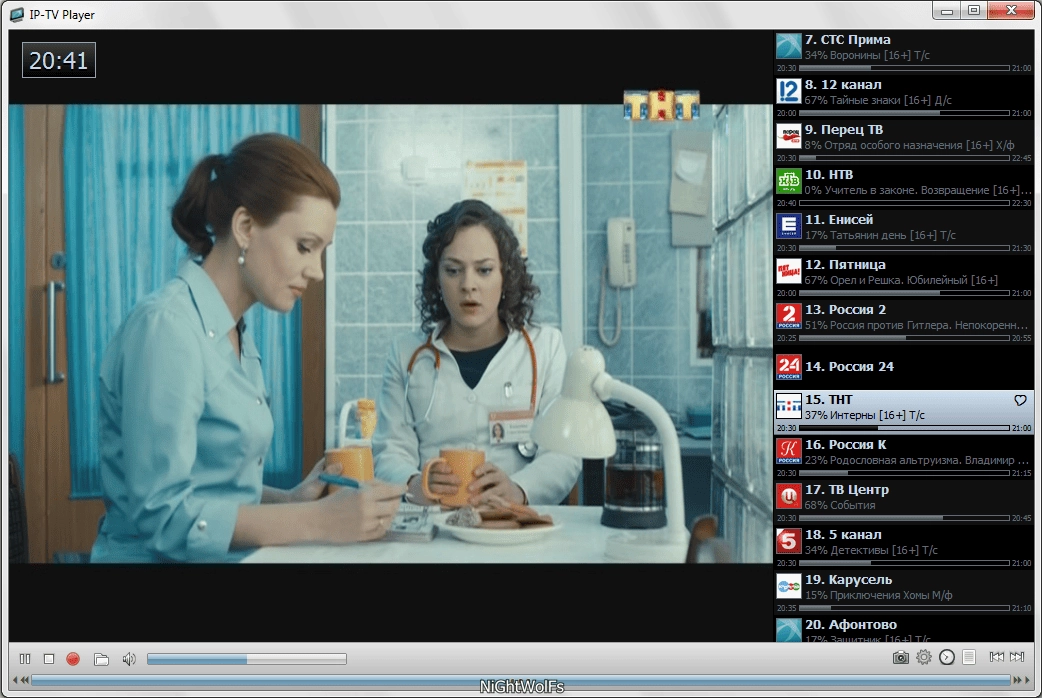Maximize the IP-TV Player window
This screenshot has height=698, width=1042.
(974, 10)
